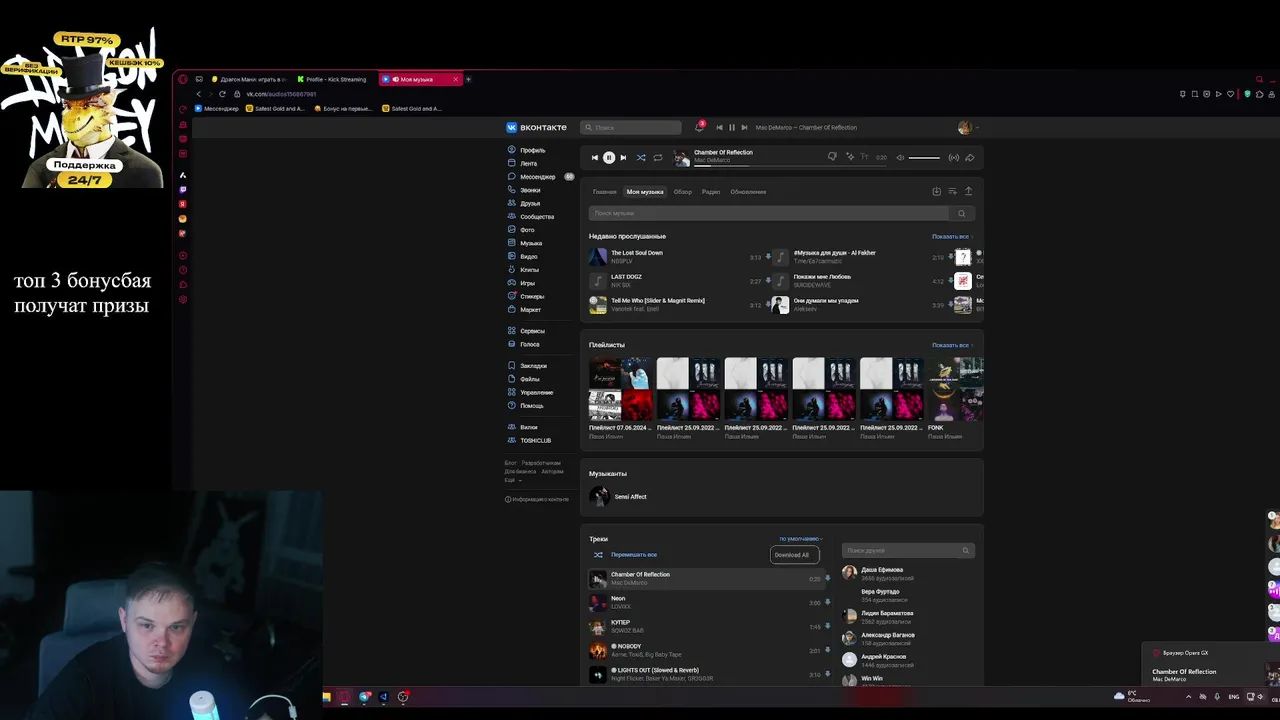Screen dimensions: 1280x720
Task: Skip to next track in the header mini-player
Action: (744, 127)
